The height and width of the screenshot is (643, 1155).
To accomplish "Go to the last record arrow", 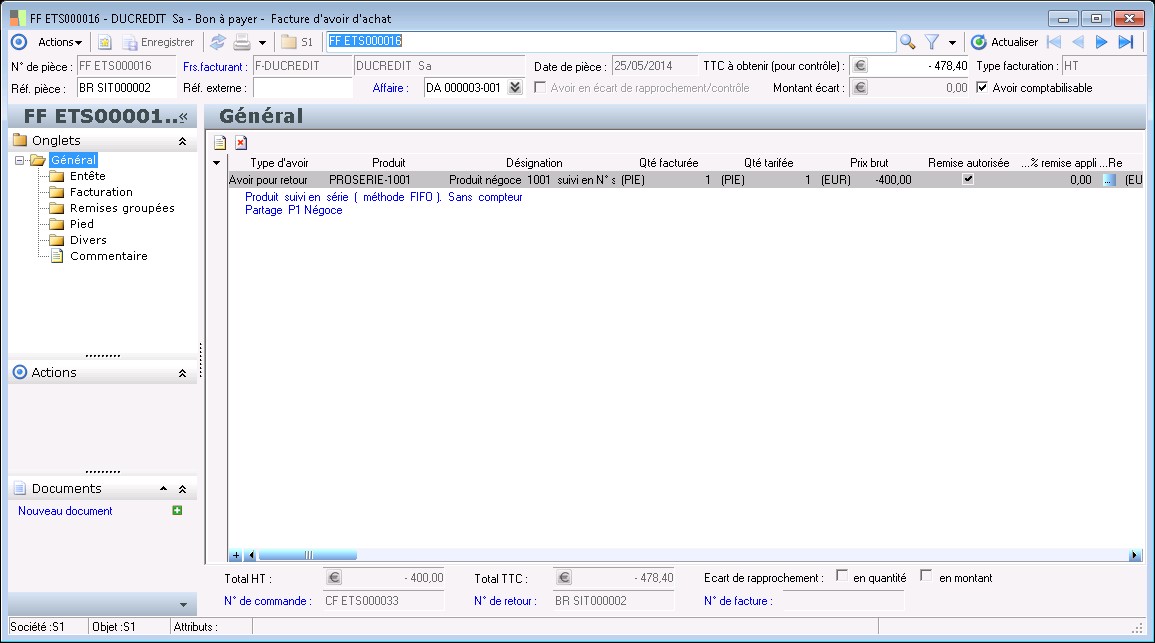I will tap(1125, 42).
